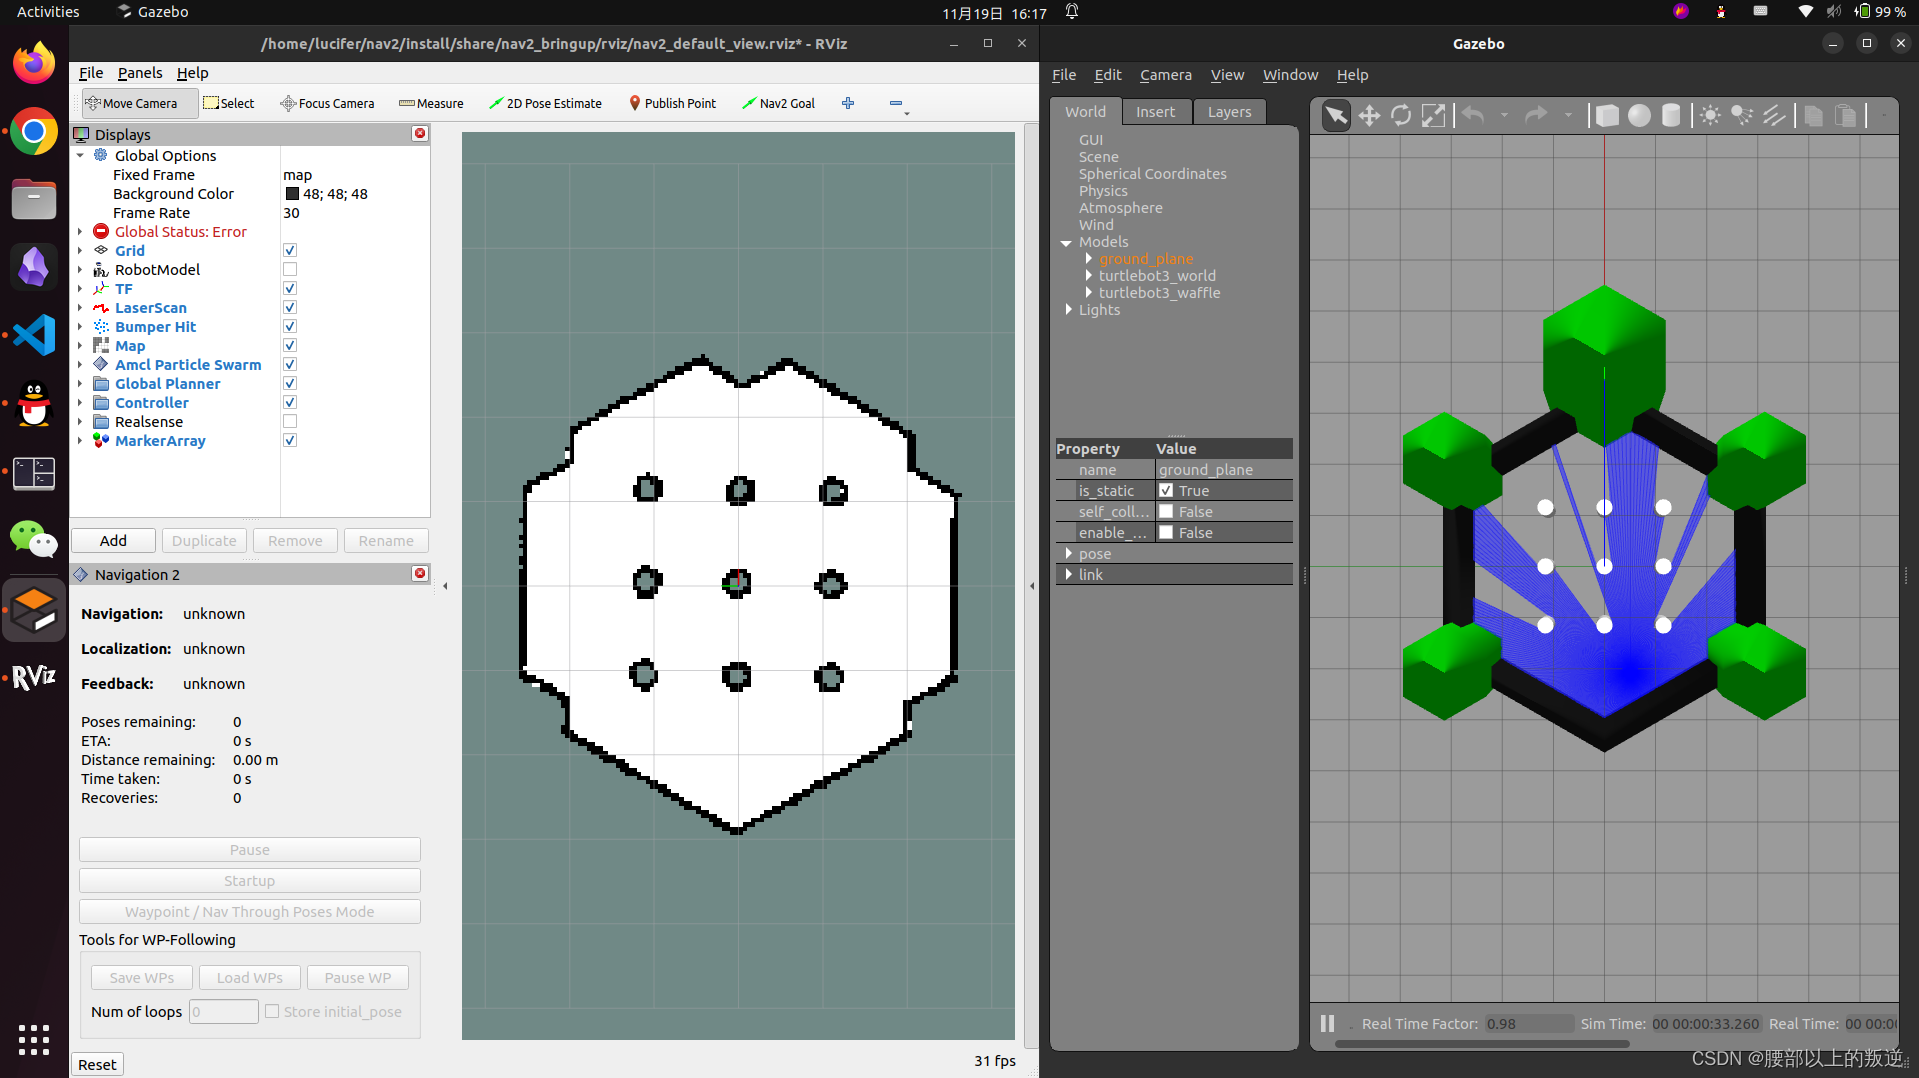Expand the Global Status: Error node
The width and height of the screenshot is (1919, 1078).
tap(80, 231)
